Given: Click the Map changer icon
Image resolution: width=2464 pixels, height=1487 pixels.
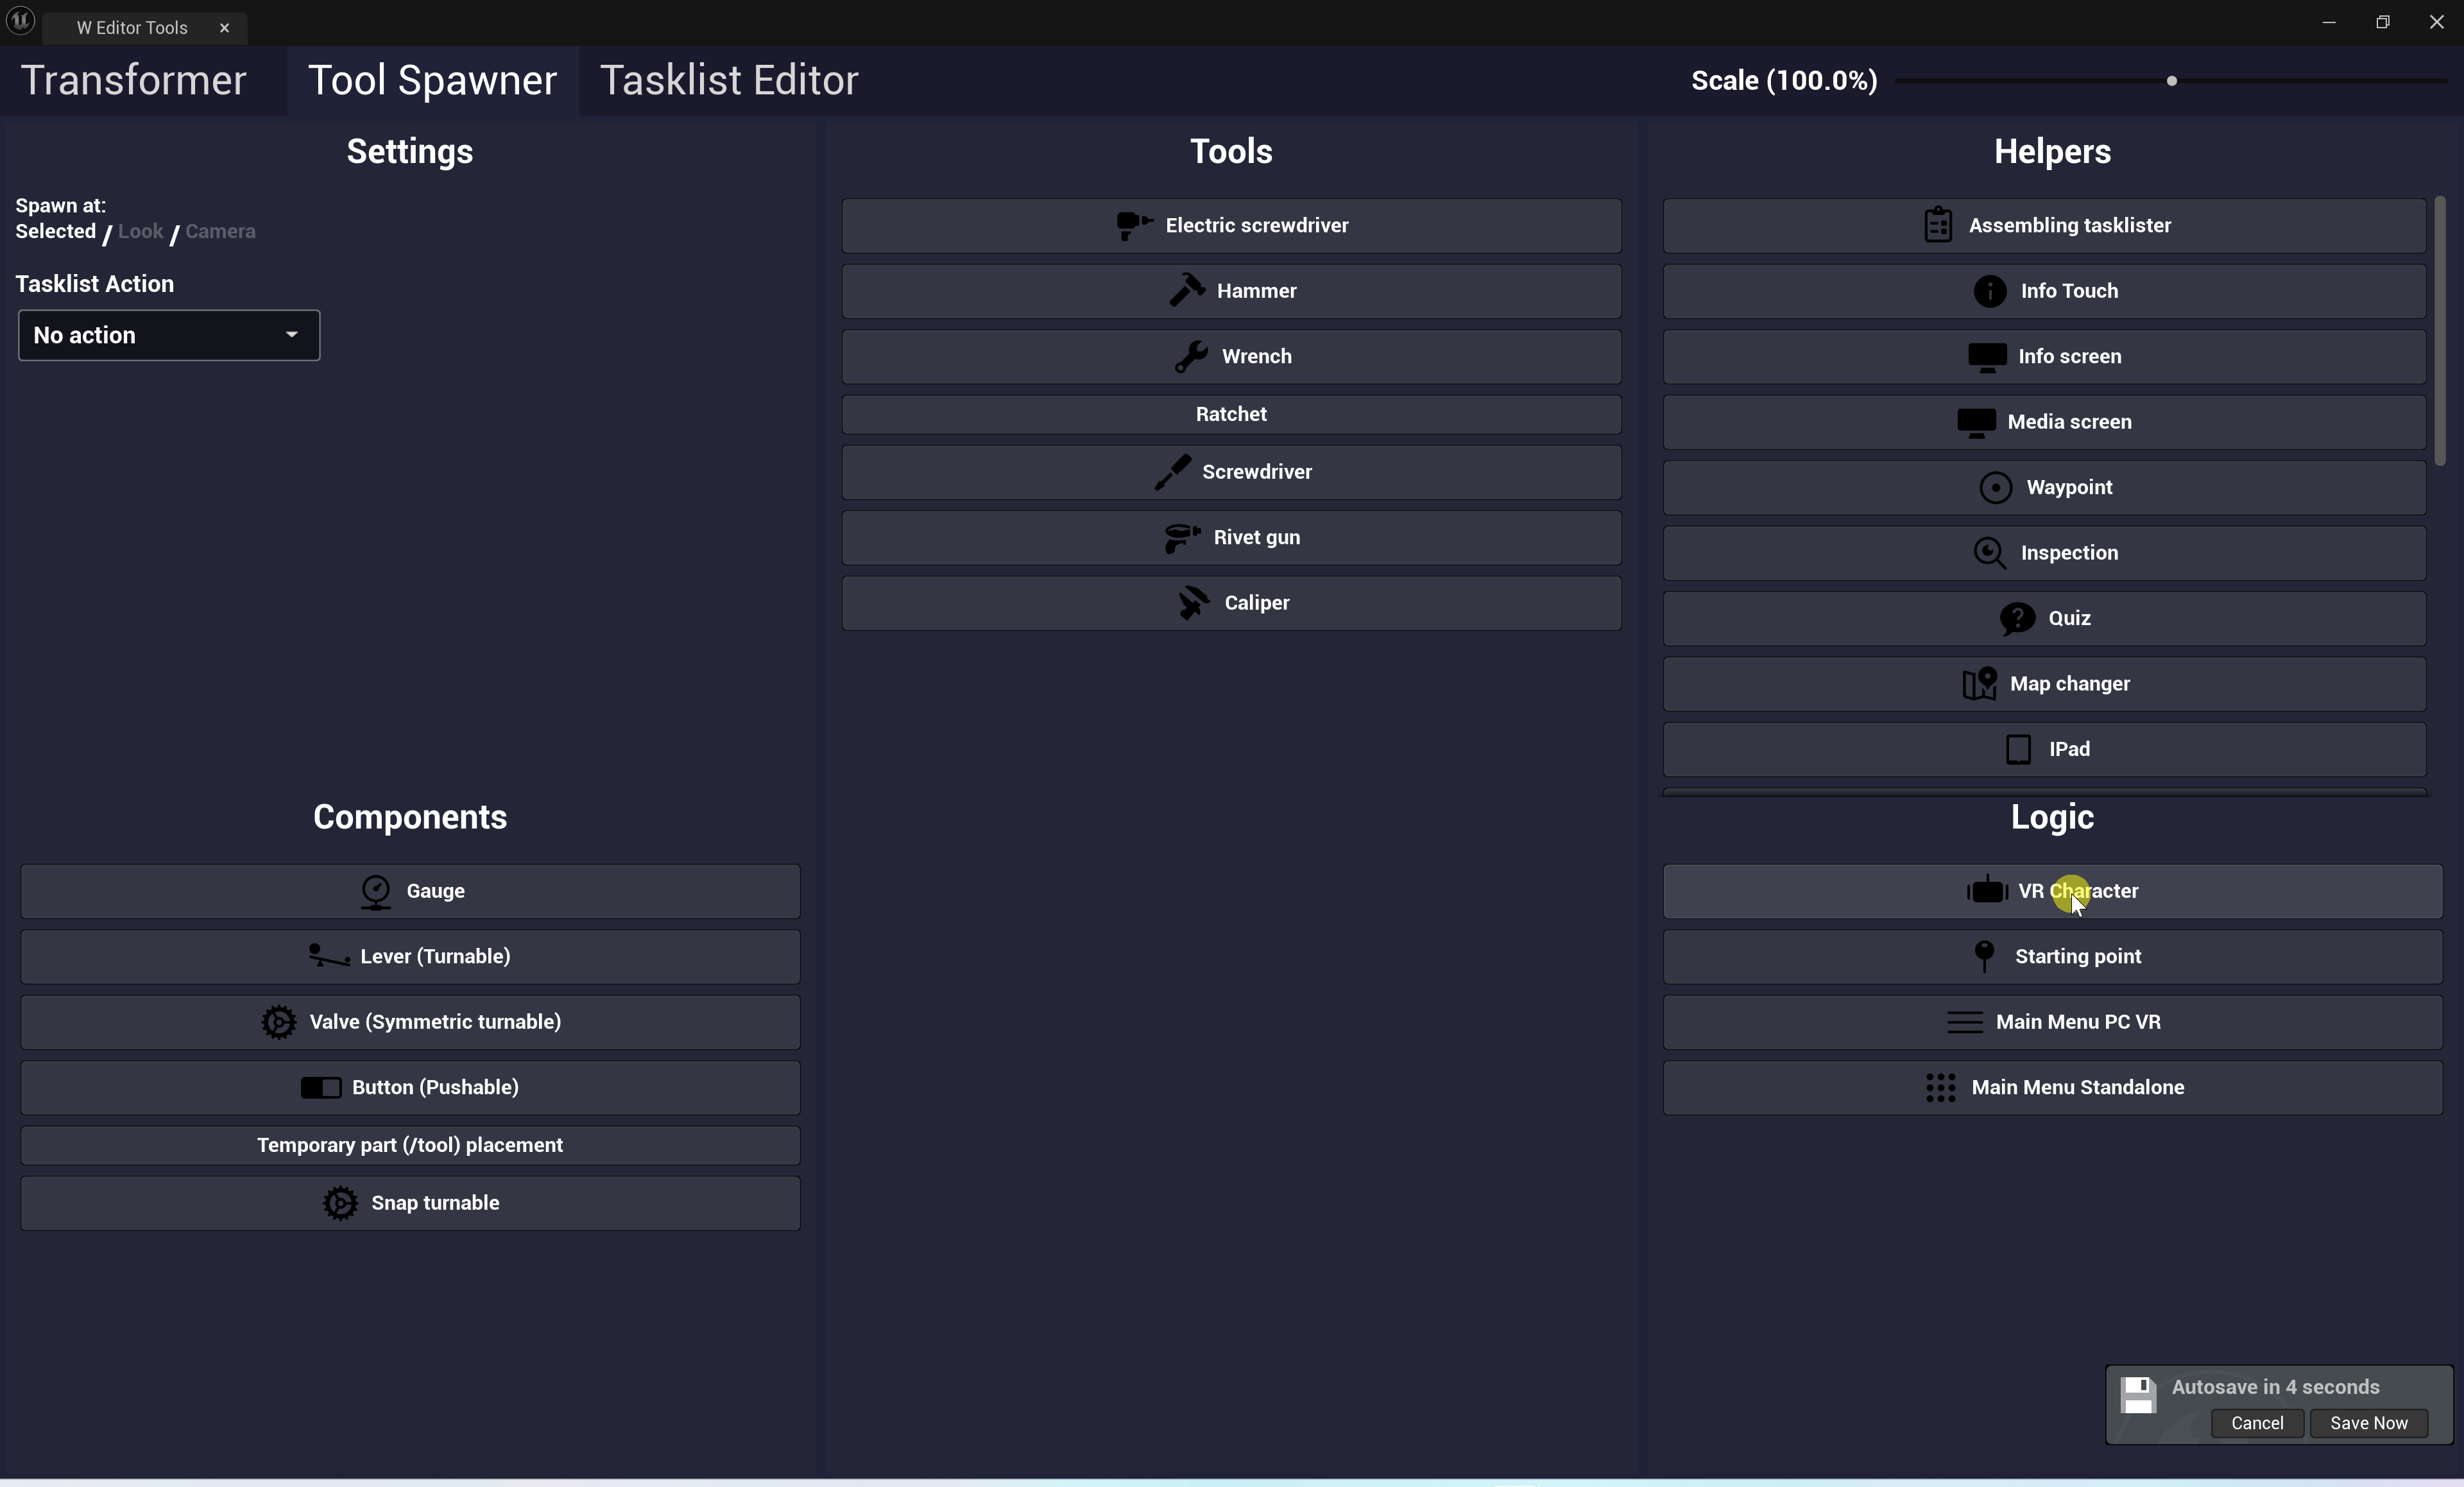Looking at the screenshot, I should tap(1979, 683).
